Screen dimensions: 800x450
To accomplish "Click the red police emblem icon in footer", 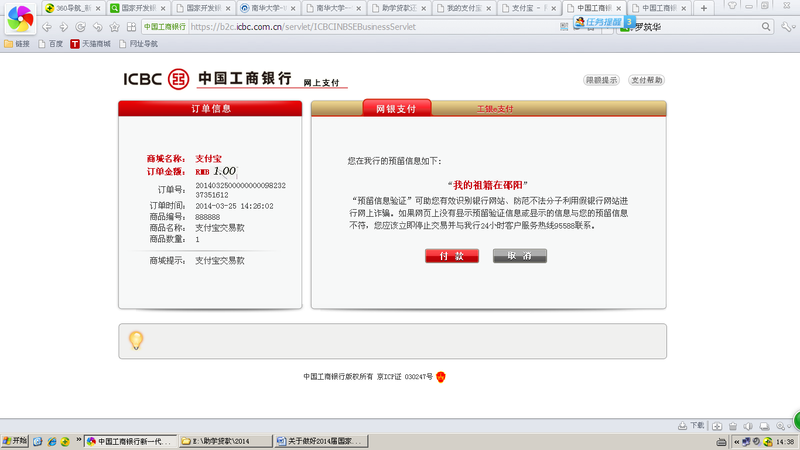I will coord(441,377).
